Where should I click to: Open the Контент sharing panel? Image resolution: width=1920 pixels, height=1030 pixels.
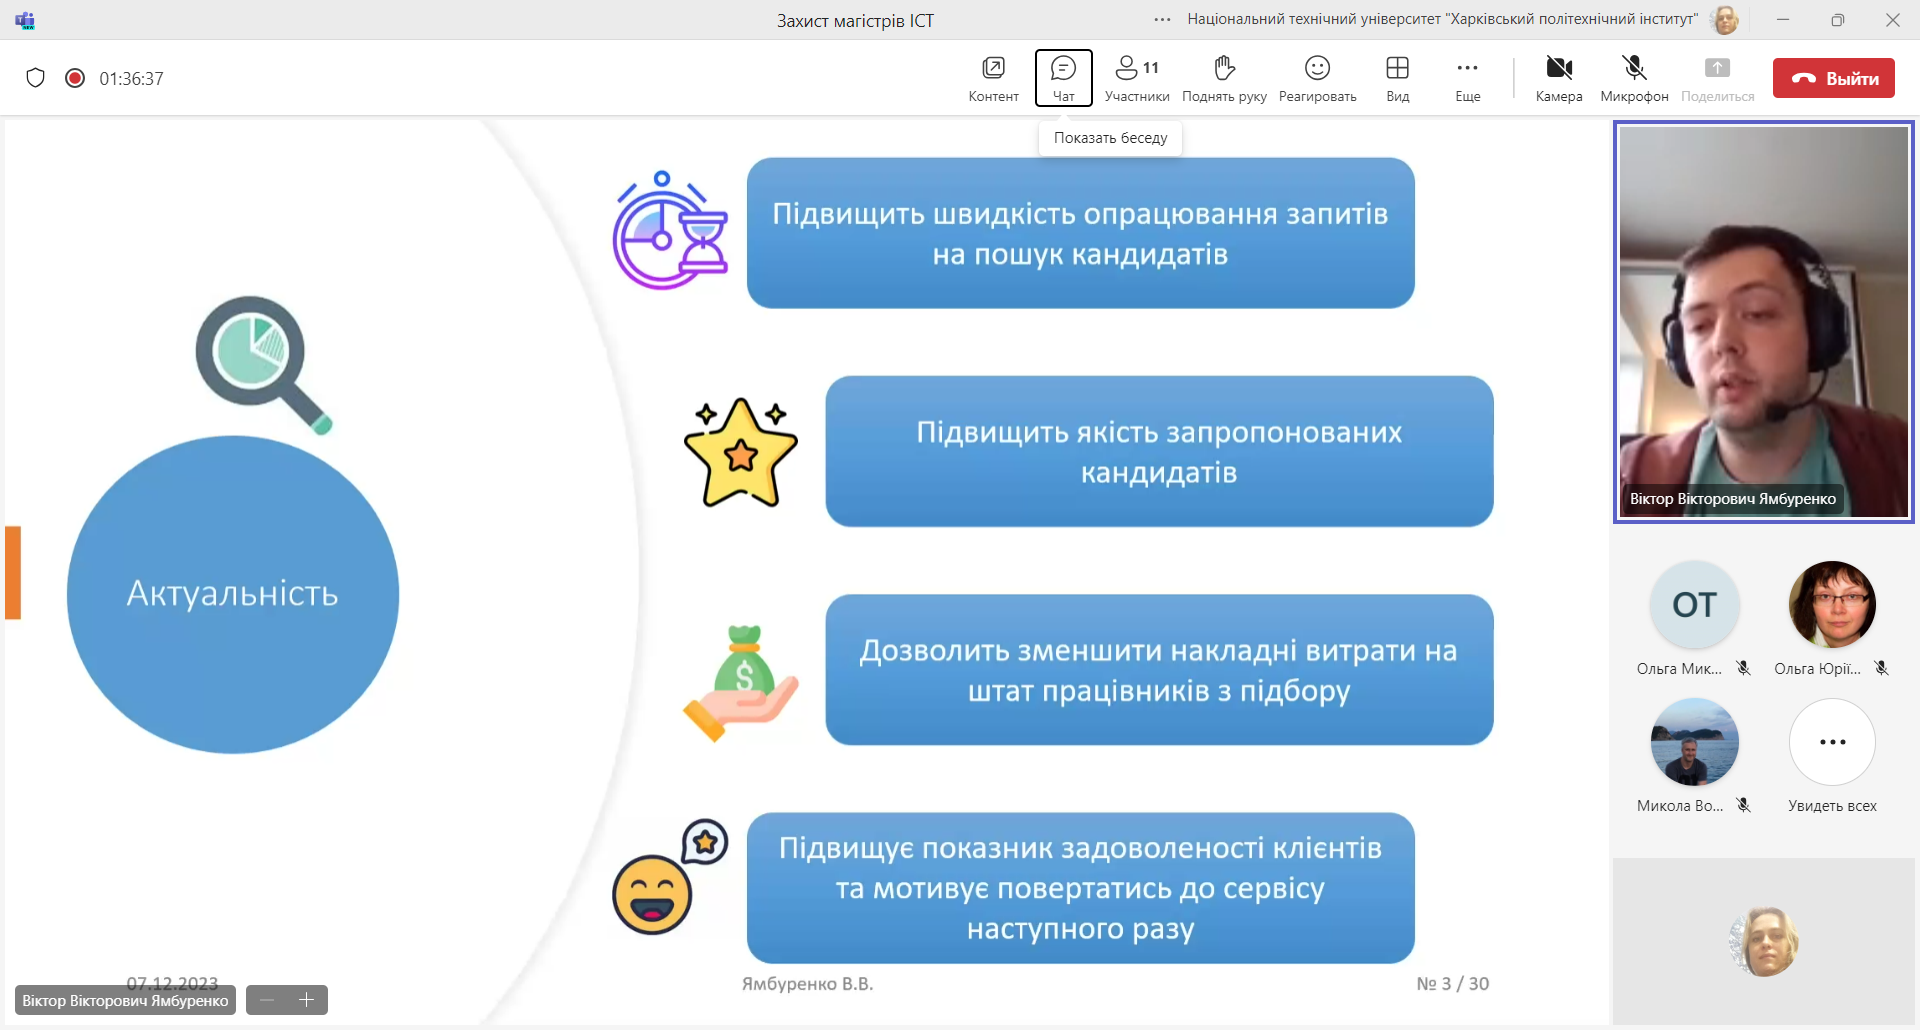[x=993, y=78]
